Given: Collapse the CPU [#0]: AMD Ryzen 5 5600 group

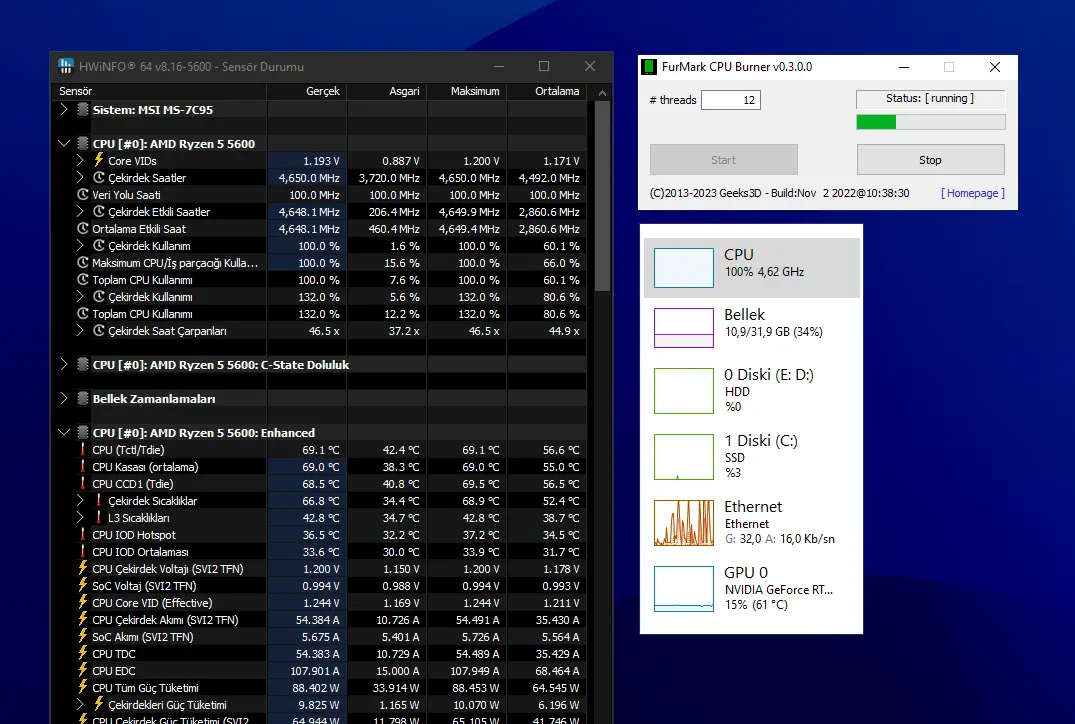Looking at the screenshot, I should click(64, 143).
